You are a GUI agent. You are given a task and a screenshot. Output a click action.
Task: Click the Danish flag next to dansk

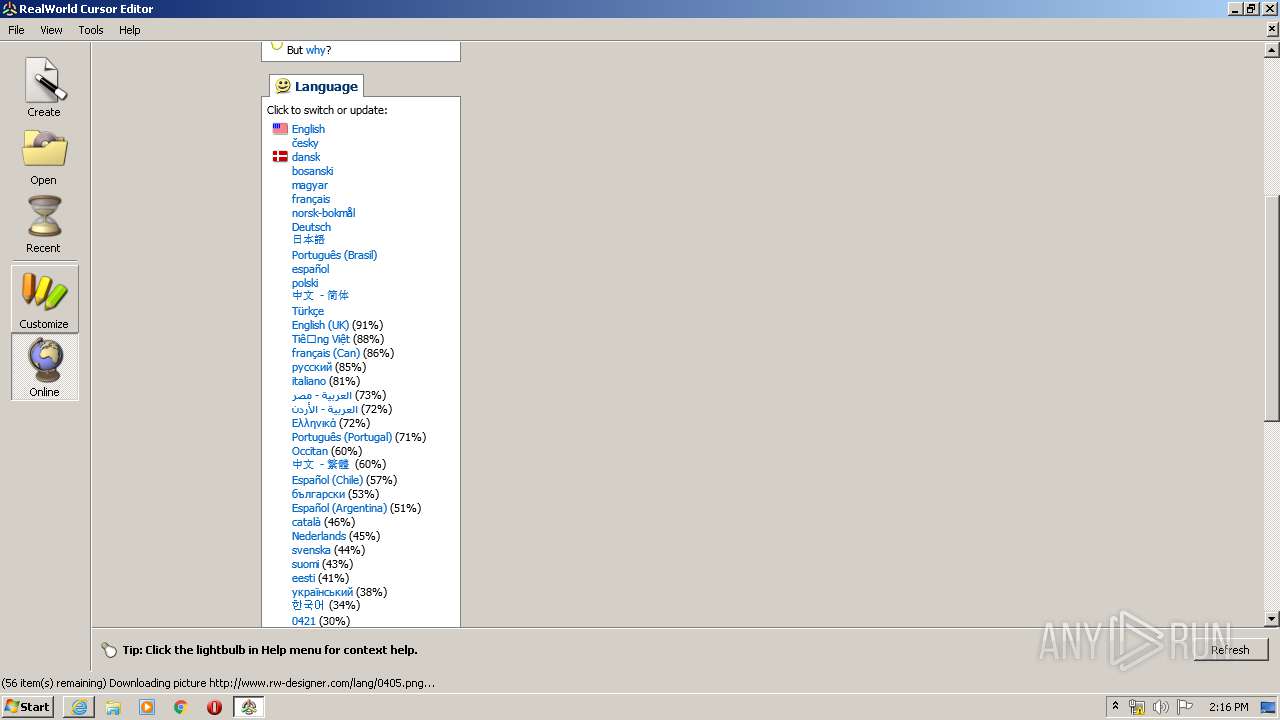click(x=280, y=157)
